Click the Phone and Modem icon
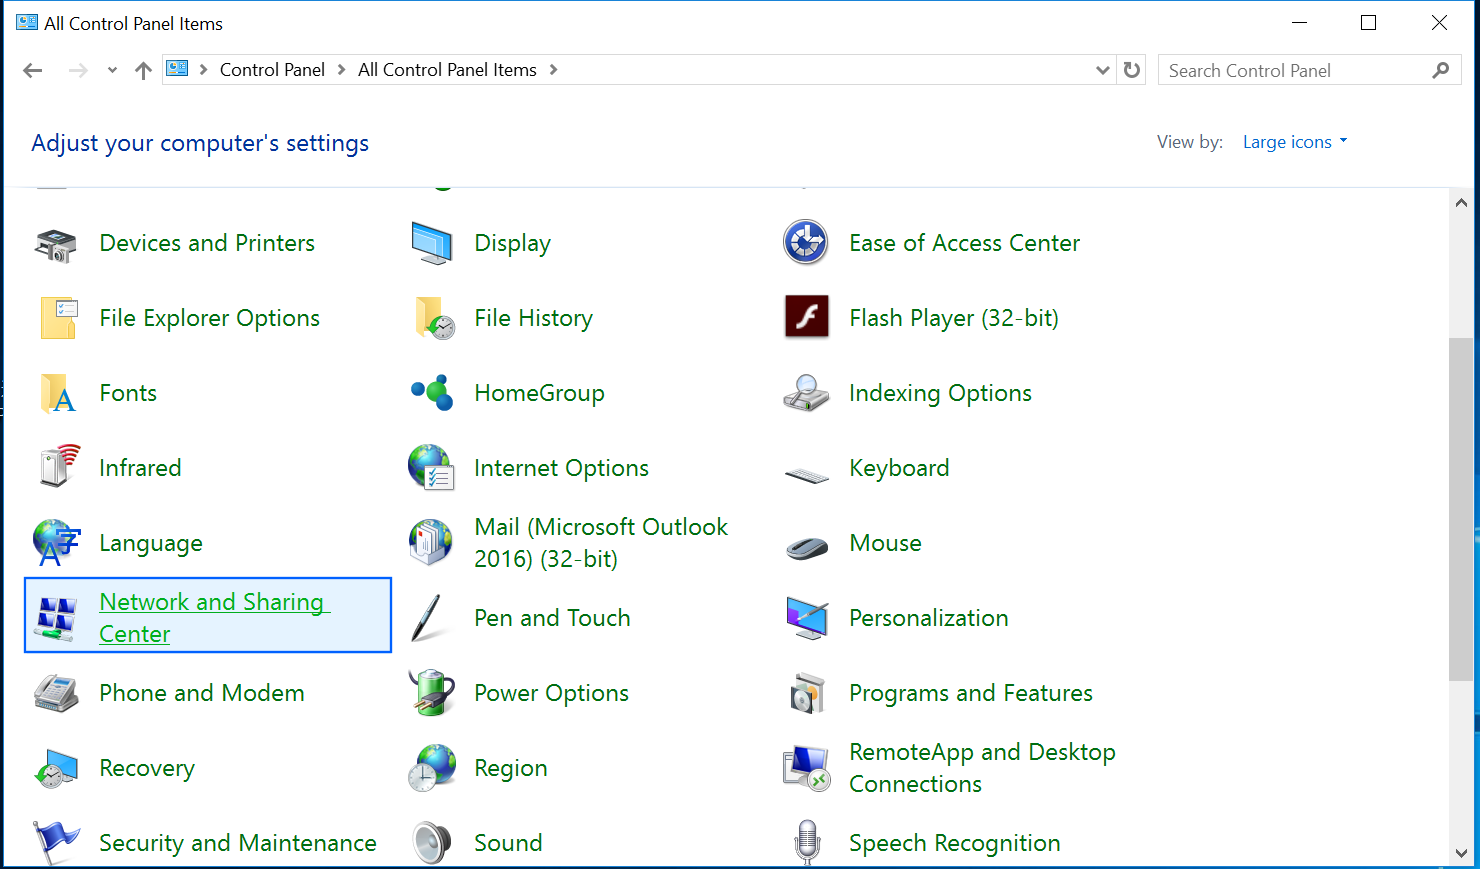 56,693
